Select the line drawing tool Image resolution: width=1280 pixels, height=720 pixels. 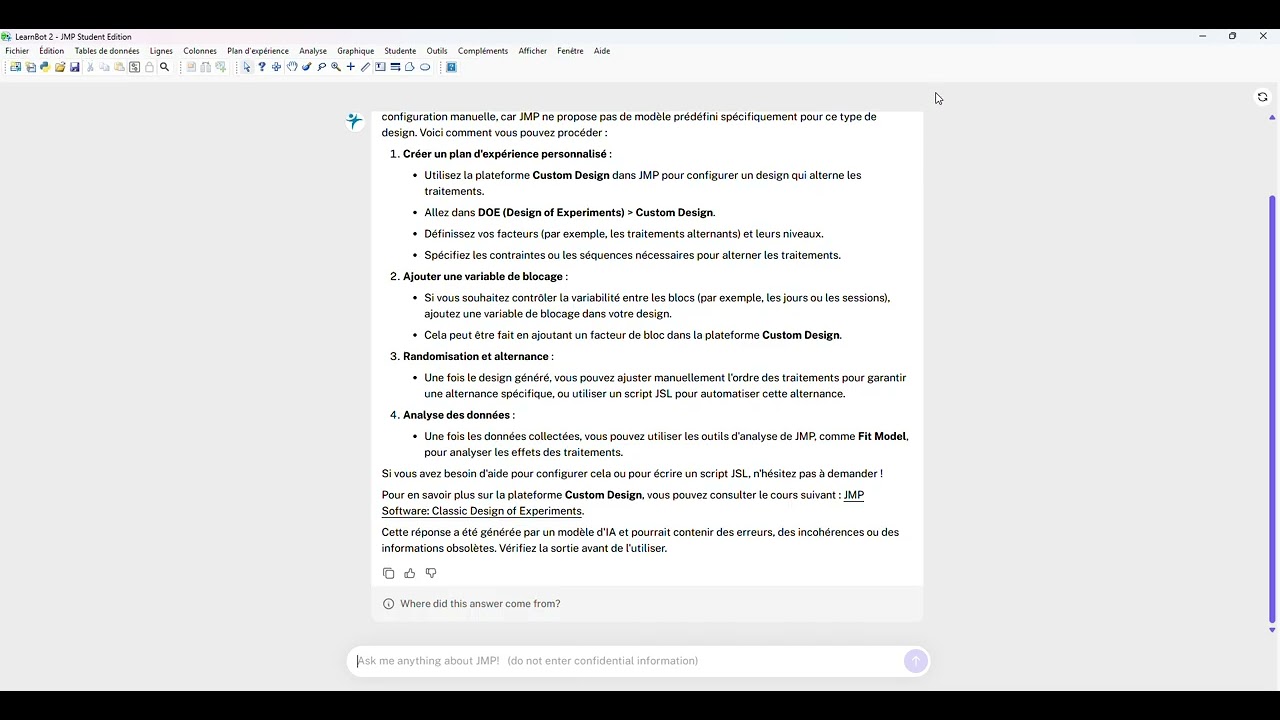coord(396,67)
